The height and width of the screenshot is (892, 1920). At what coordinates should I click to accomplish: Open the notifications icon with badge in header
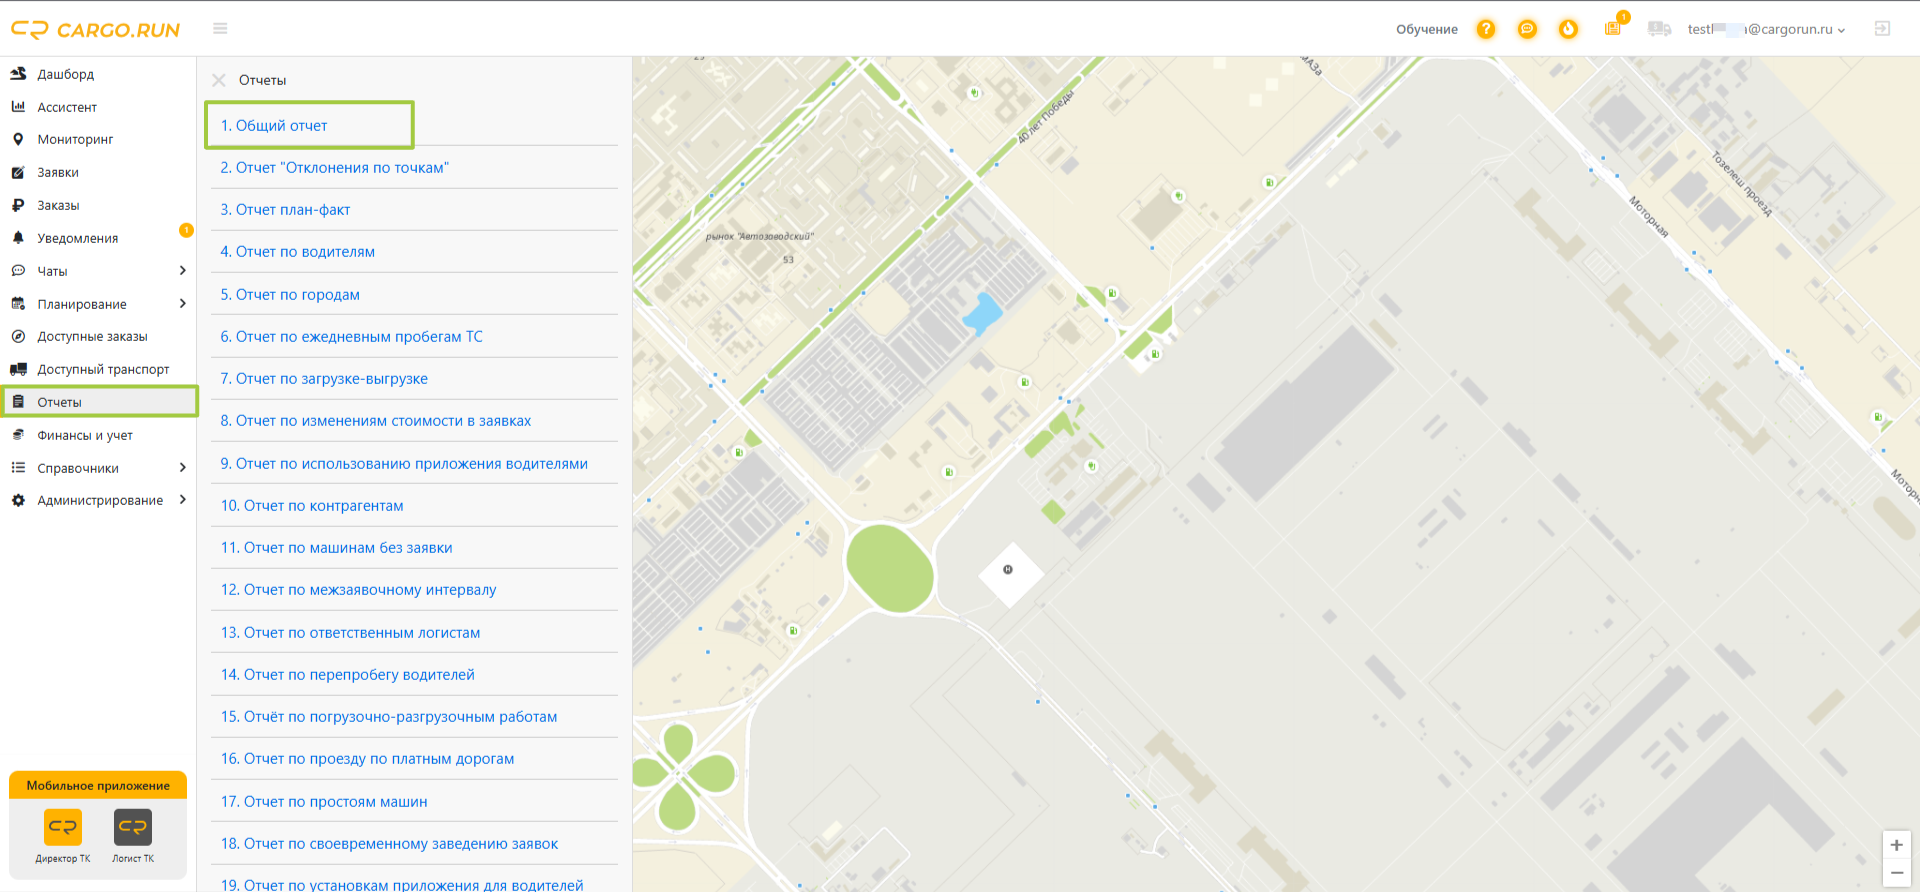(x=1614, y=27)
